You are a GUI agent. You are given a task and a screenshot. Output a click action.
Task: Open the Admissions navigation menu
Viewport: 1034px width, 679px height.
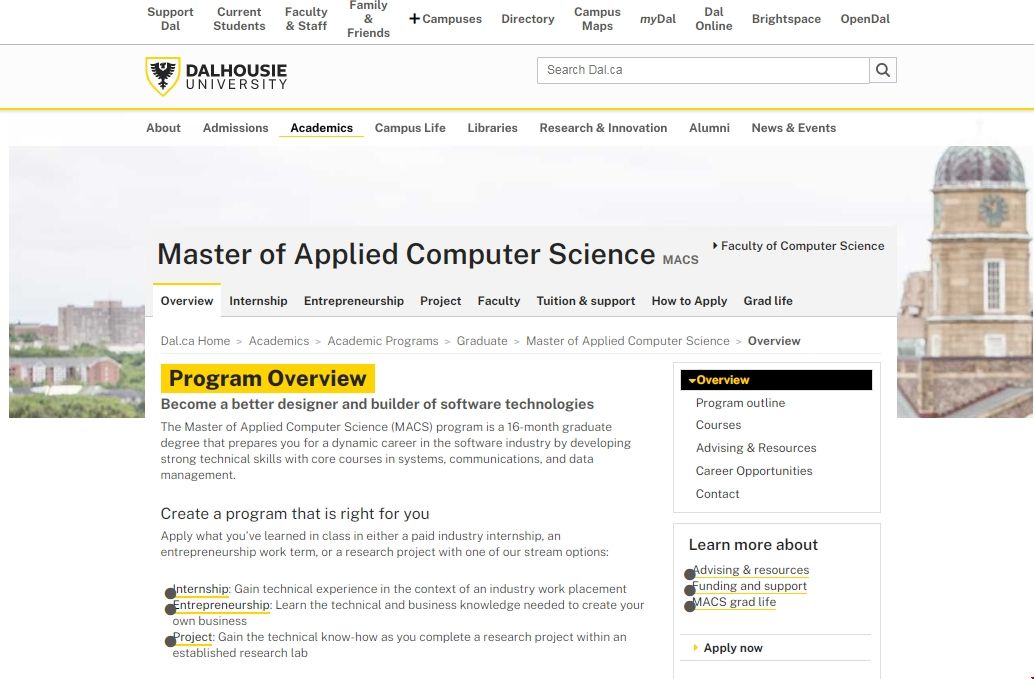pyautogui.click(x=235, y=128)
